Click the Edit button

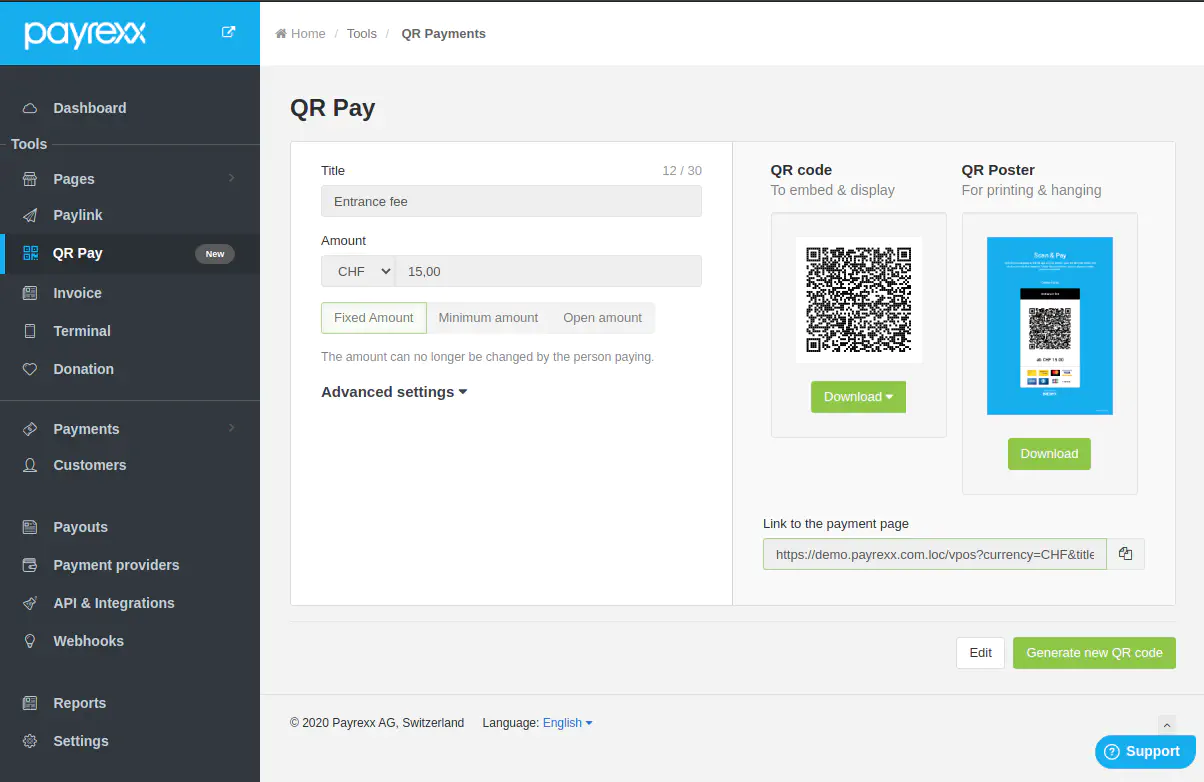(x=980, y=653)
